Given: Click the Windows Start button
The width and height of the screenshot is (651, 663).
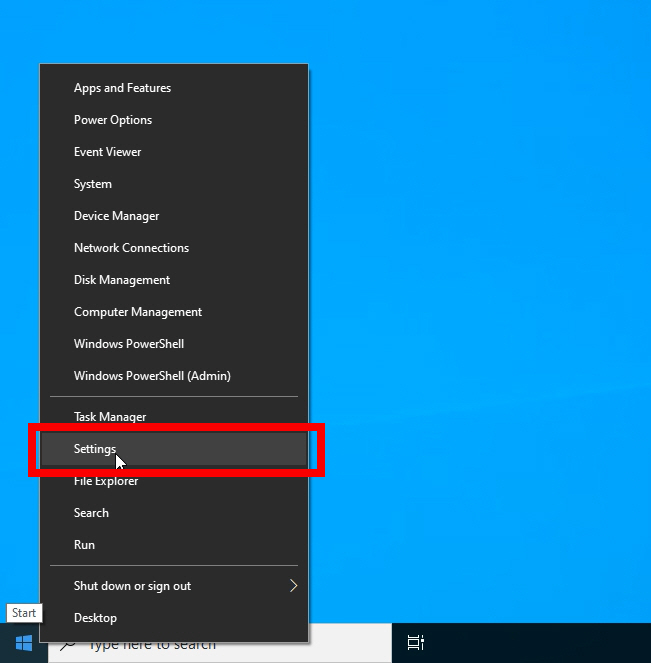Looking at the screenshot, I should click(x=24, y=643).
